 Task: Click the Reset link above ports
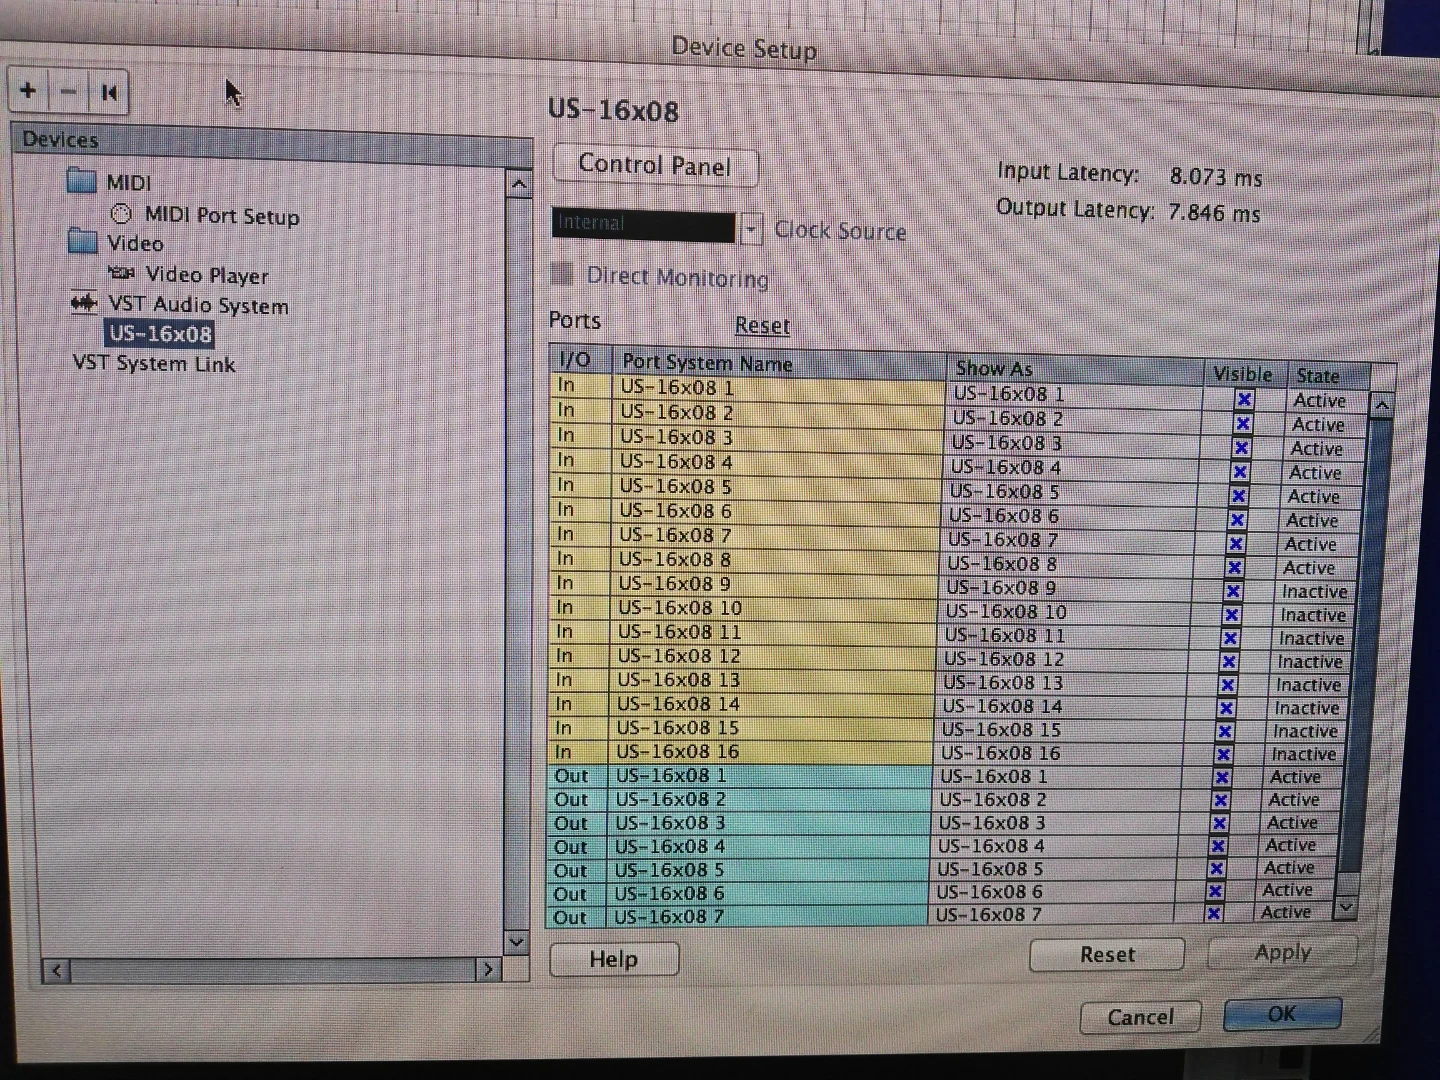click(x=762, y=325)
